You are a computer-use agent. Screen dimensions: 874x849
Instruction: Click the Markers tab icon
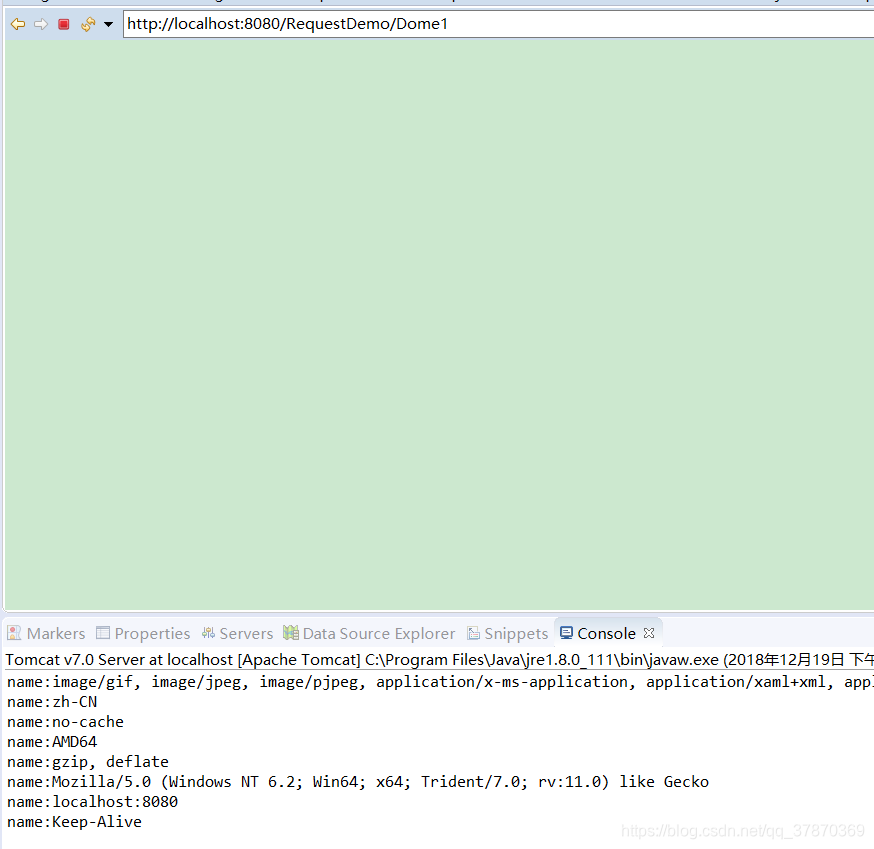coord(14,633)
